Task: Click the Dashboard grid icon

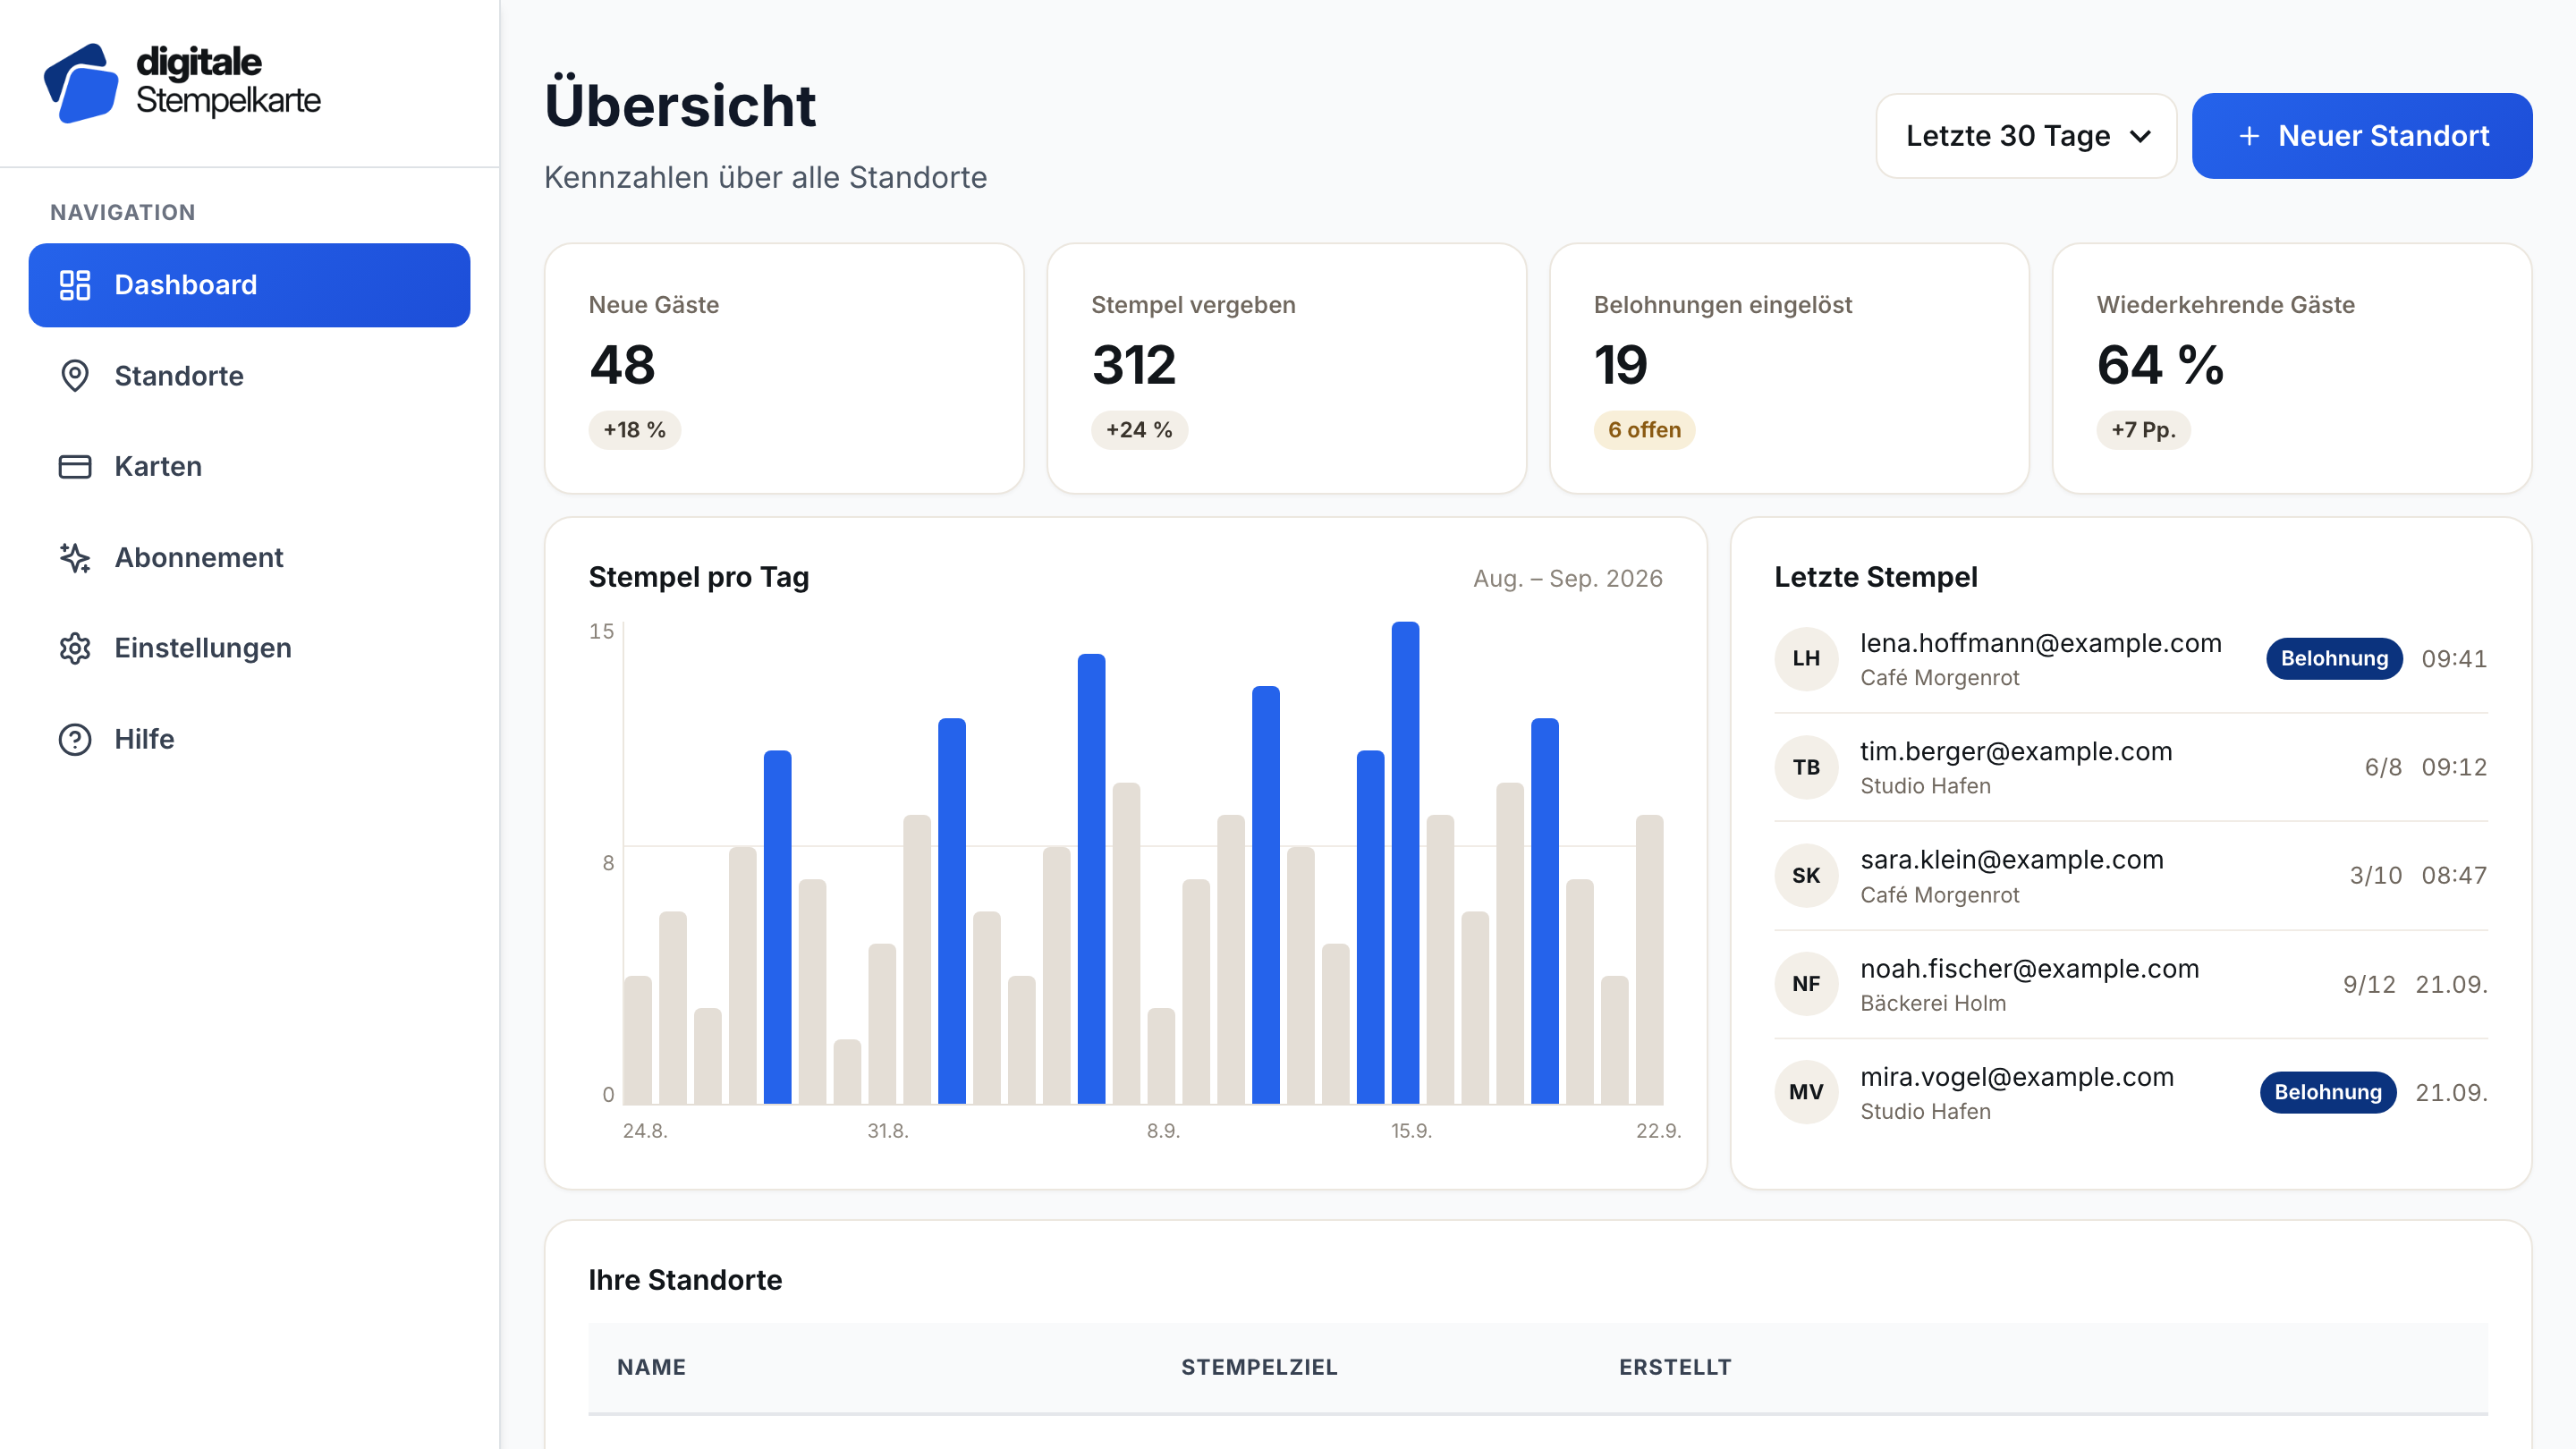Action: click(x=75, y=285)
